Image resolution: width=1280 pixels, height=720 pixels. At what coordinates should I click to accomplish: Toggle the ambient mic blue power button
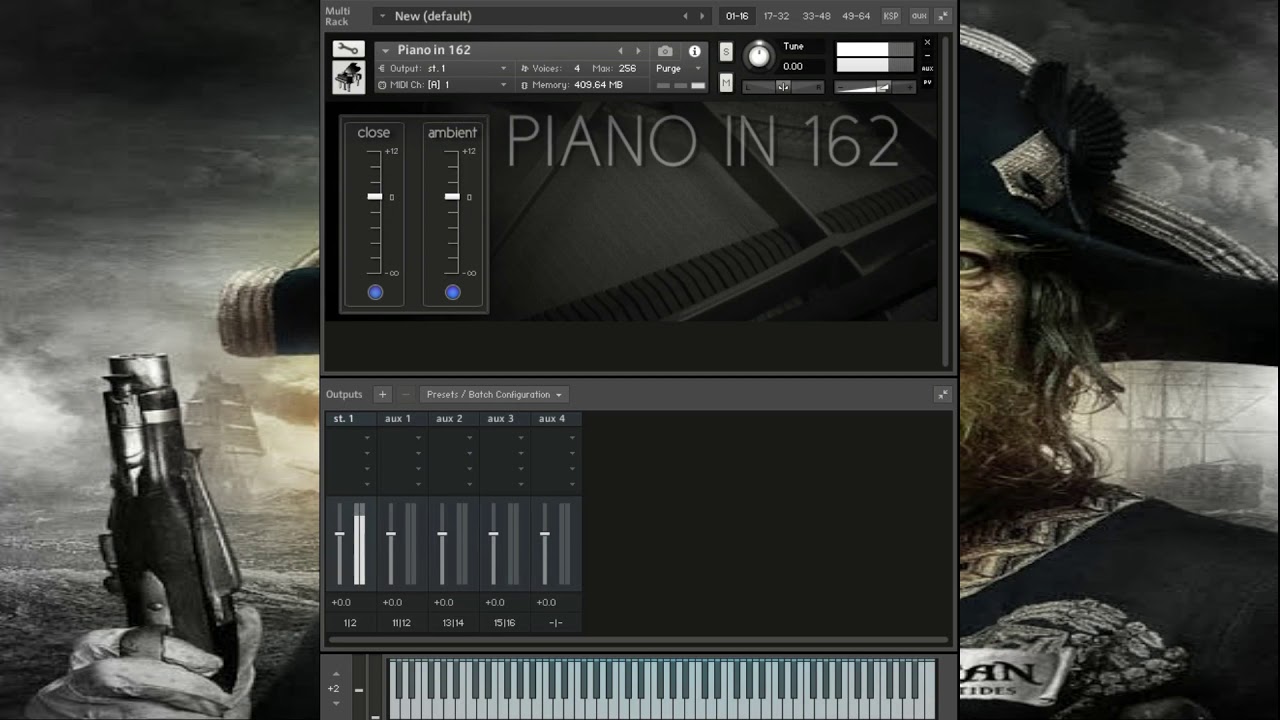(453, 292)
